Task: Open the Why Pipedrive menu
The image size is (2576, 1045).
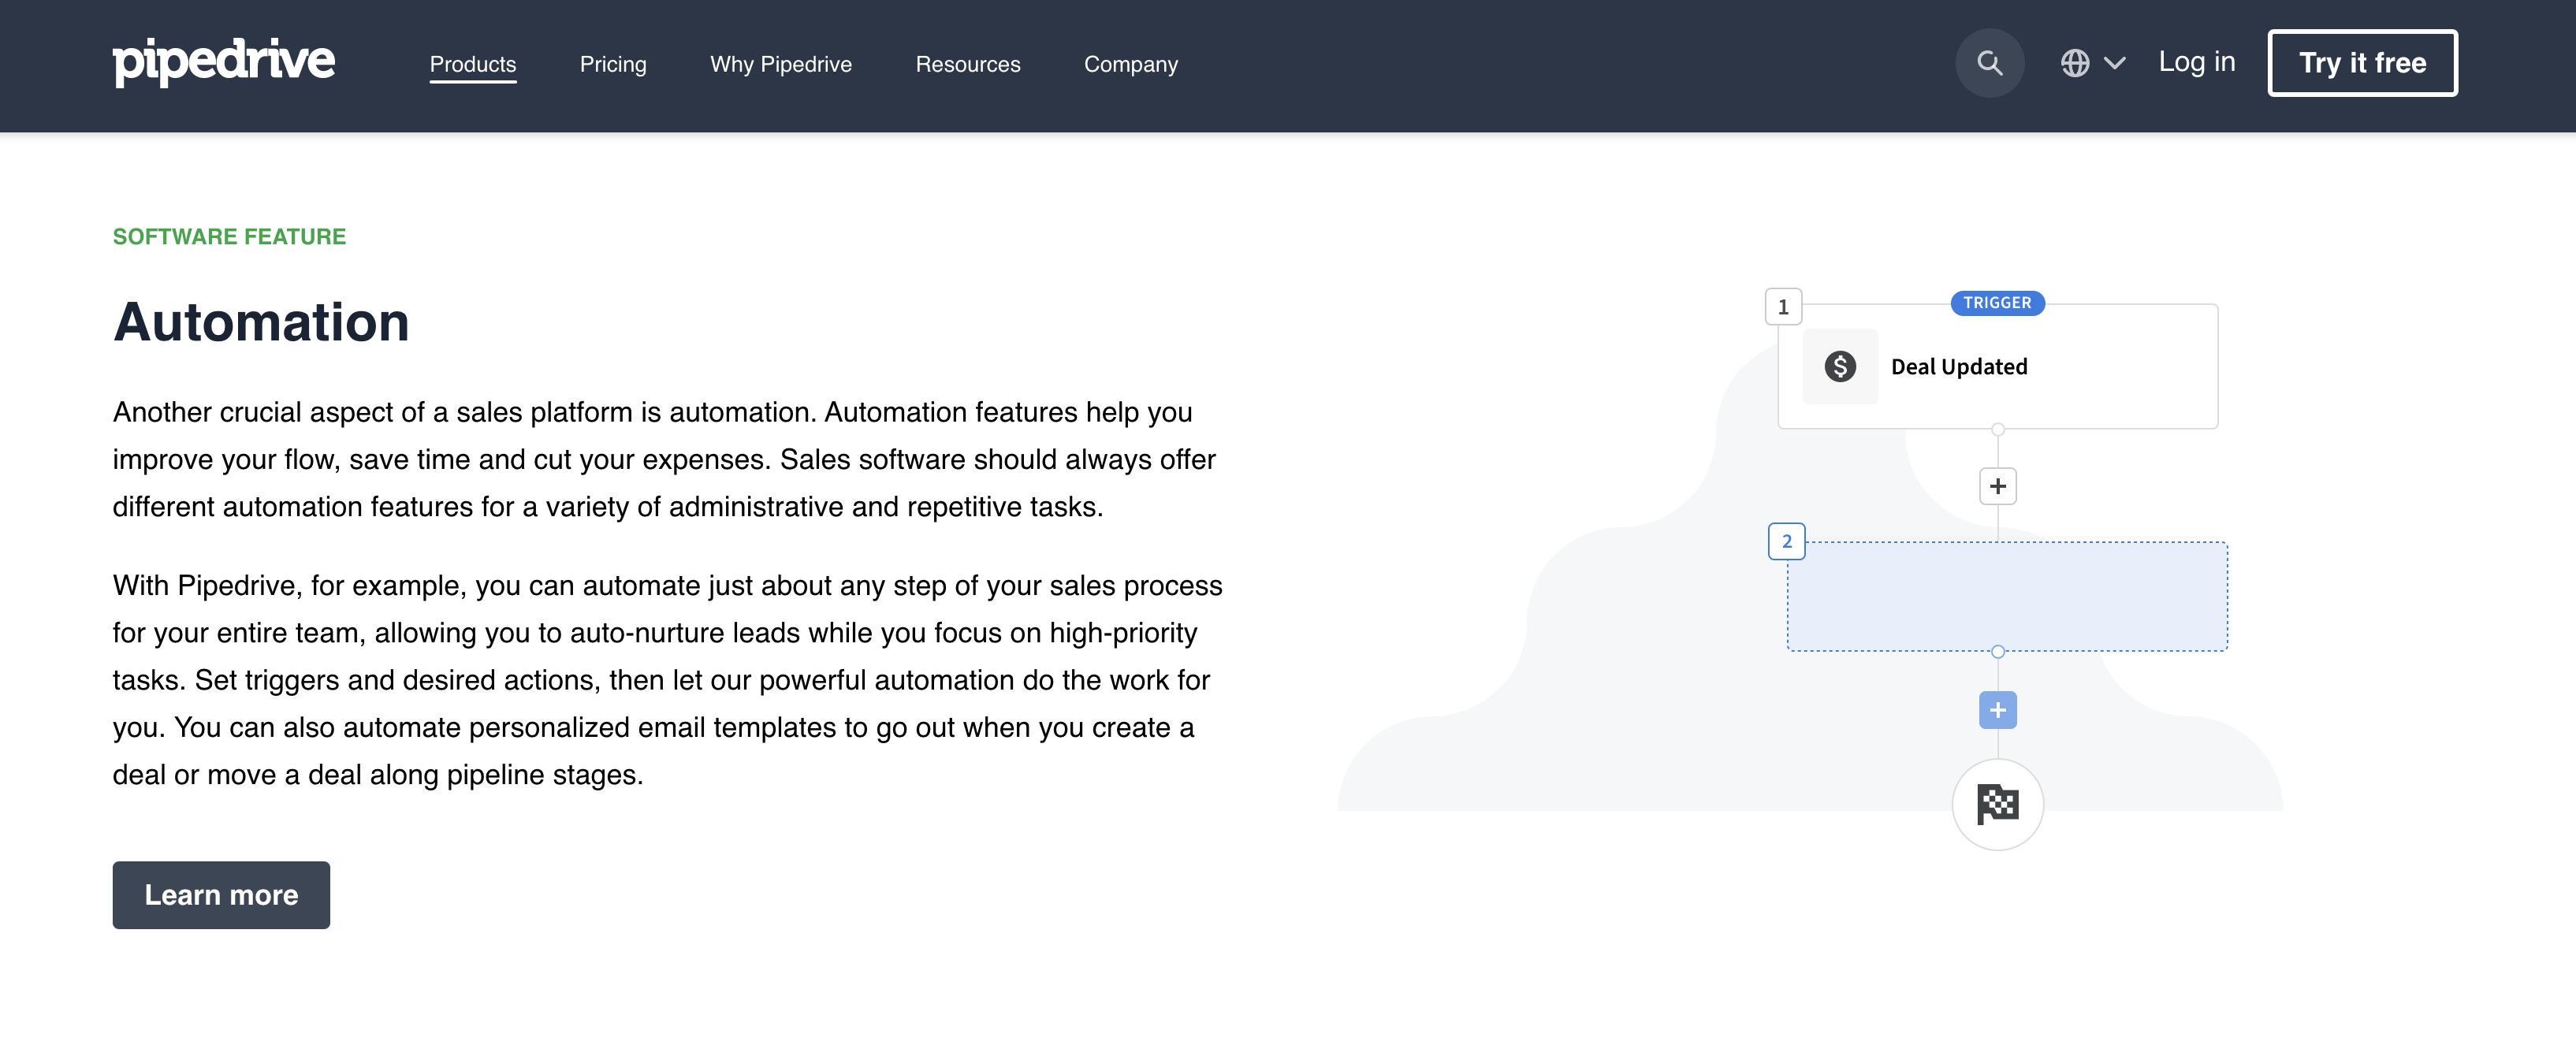Action: point(781,64)
